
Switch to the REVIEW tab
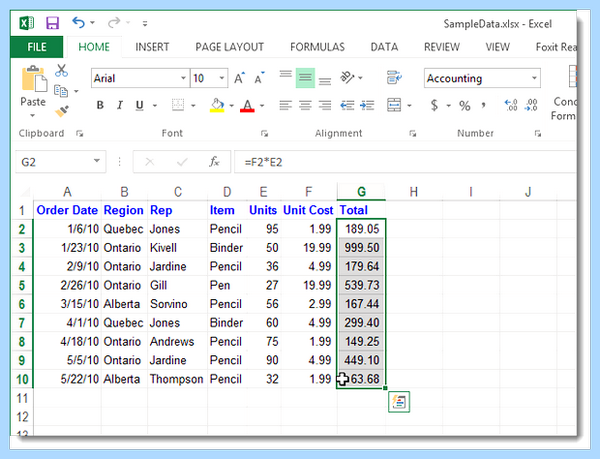coord(442,47)
